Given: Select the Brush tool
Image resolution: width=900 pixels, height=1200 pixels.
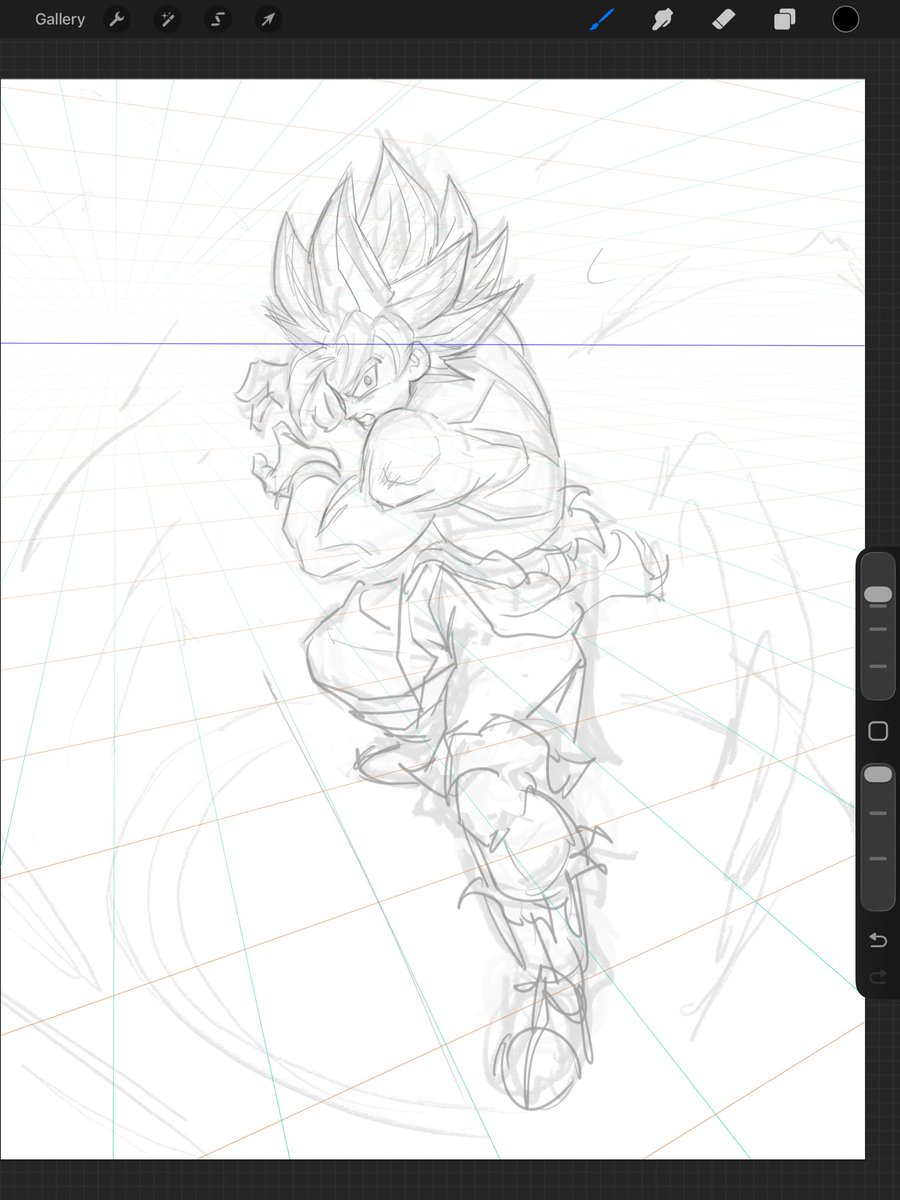Looking at the screenshot, I should [601, 19].
